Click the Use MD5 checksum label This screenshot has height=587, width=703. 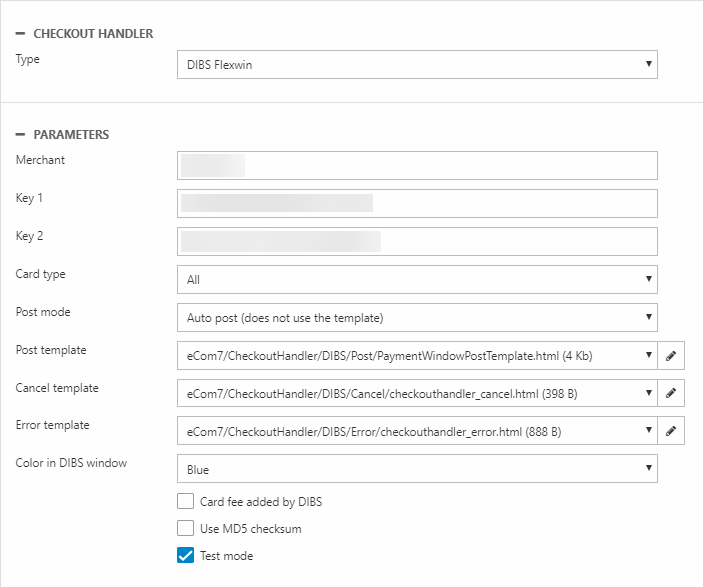(251, 529)
